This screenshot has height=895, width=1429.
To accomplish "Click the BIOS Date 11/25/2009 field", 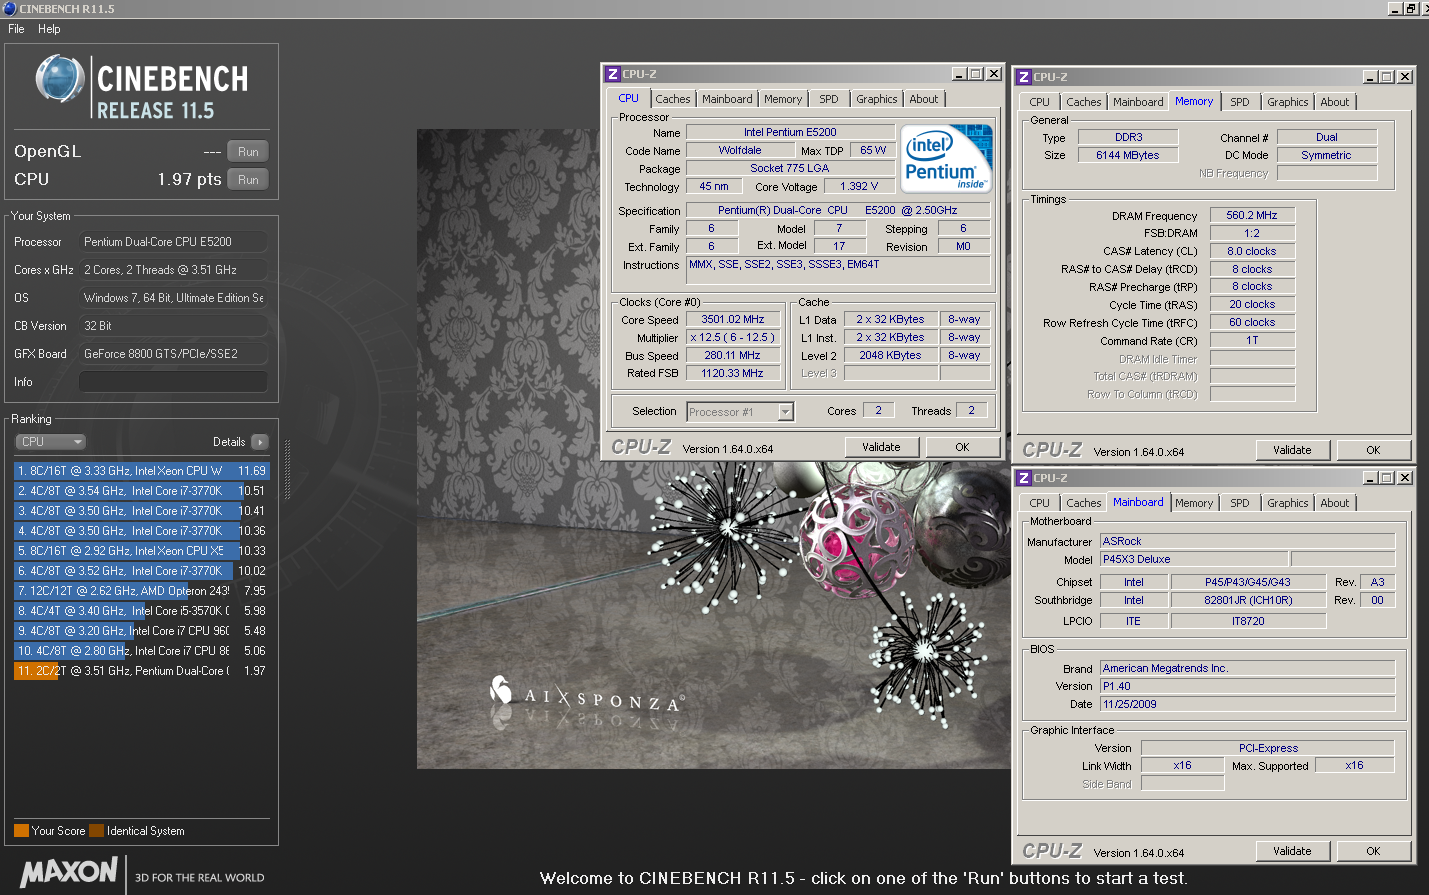I will [x=1247, y=704].
